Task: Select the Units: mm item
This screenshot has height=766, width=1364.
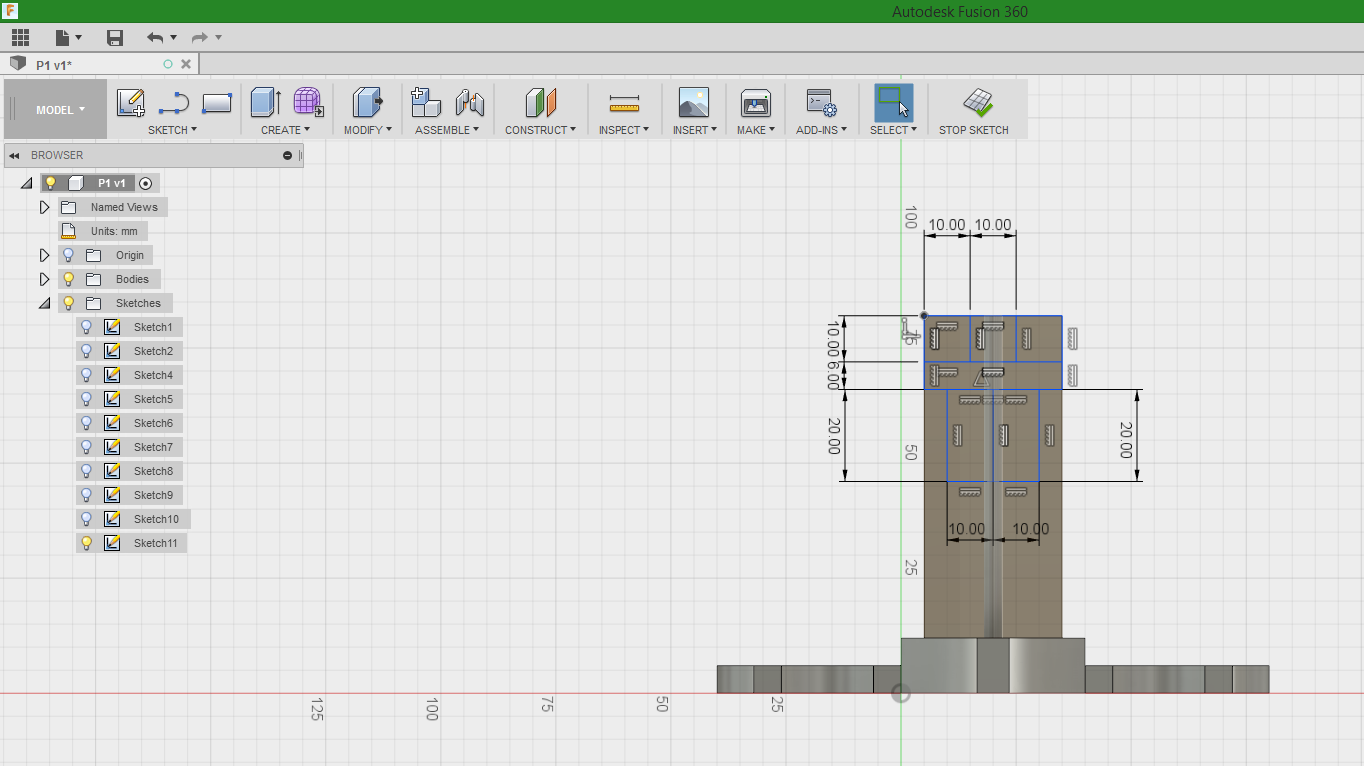Action: [114, 231]
